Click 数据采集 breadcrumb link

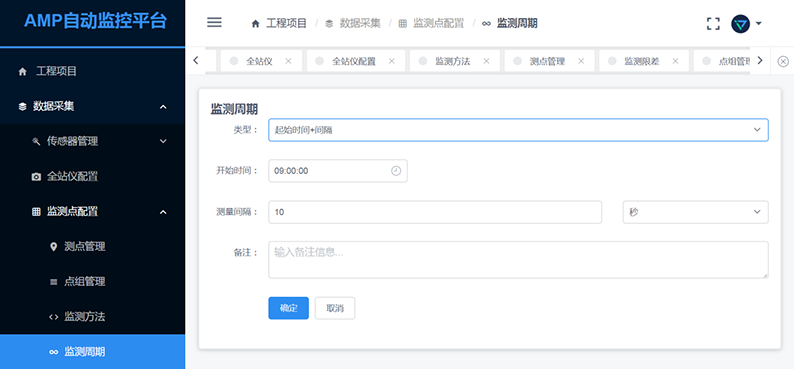360,23
